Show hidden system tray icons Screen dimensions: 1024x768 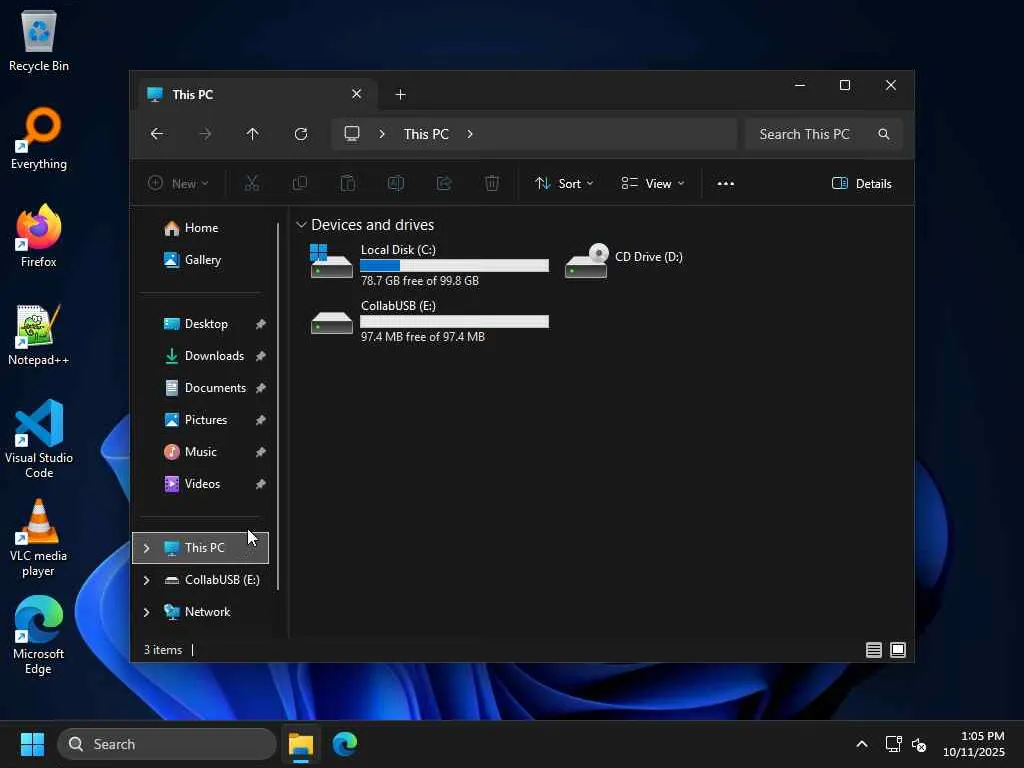[x=862, y=744]
